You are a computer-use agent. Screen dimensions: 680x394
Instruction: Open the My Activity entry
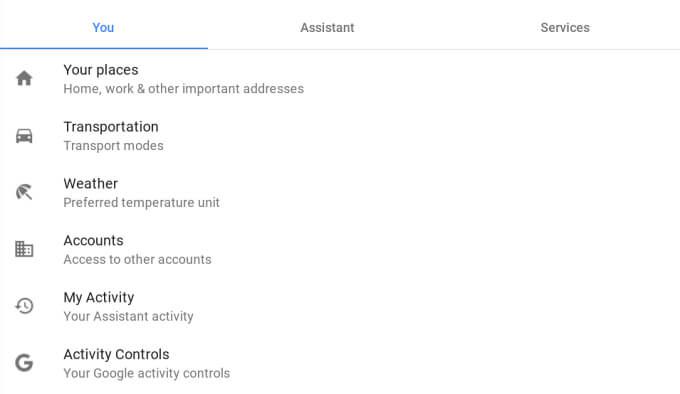(x=340, y=306)
